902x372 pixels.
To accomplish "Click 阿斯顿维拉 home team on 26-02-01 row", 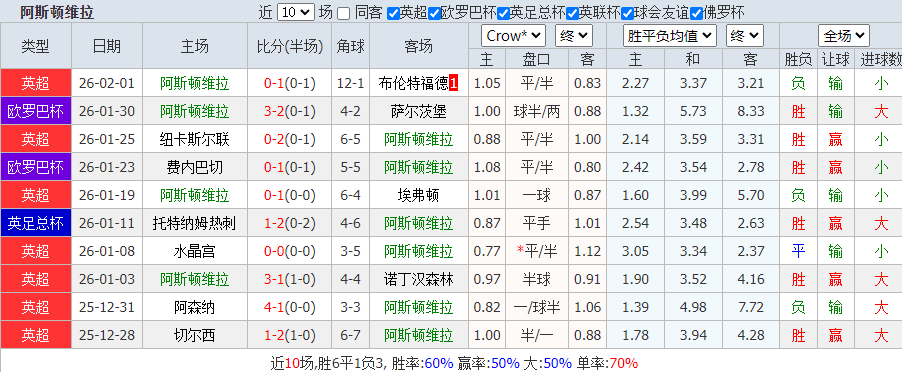I will click(194, 84).
